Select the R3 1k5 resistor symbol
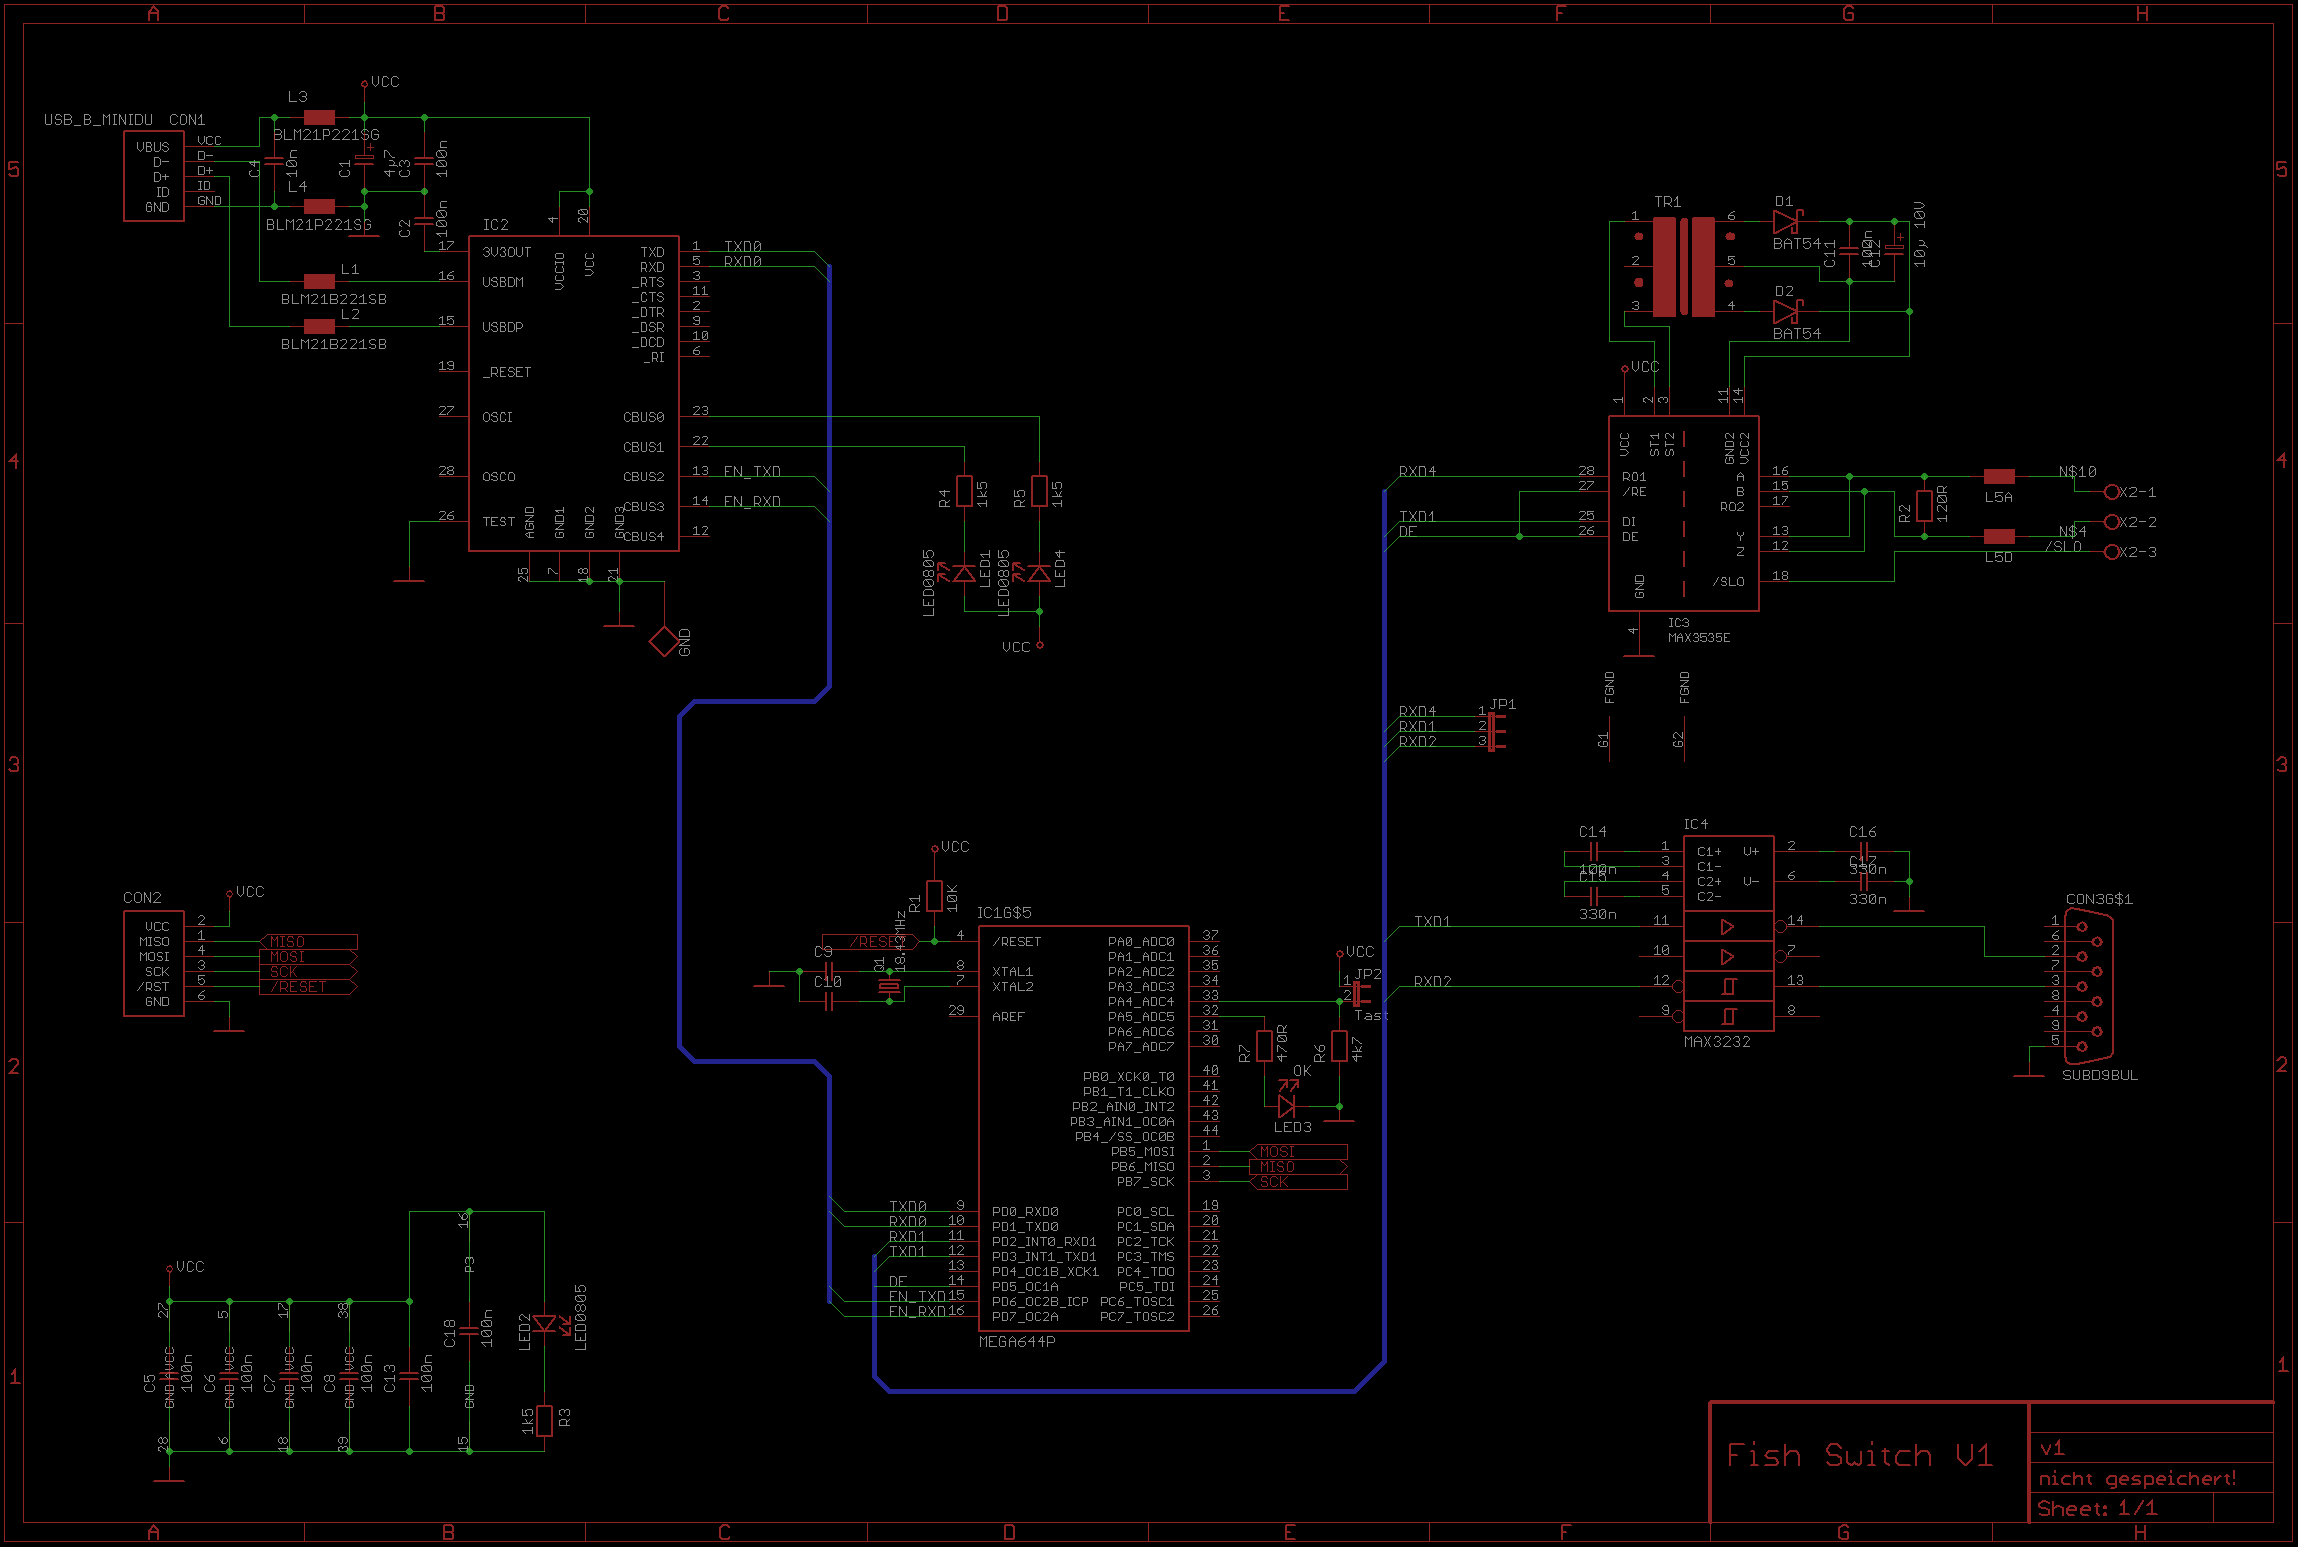This screenshot has width=2298, height=1547. coord(544,1421)
